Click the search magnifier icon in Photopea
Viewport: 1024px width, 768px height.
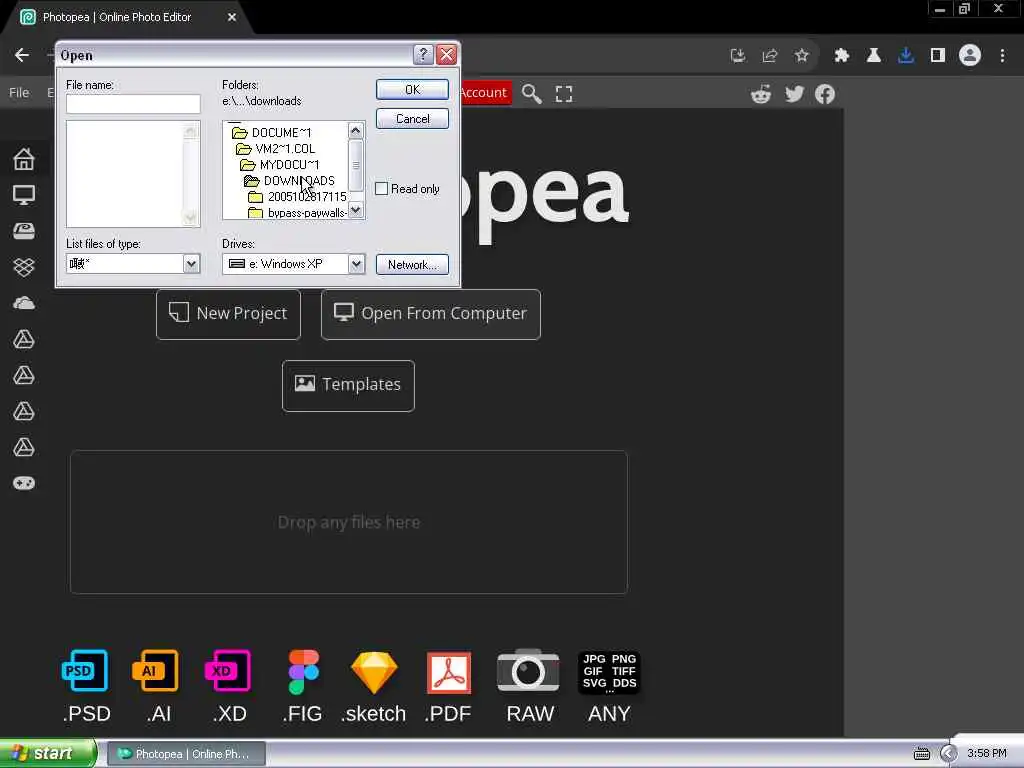532,93
